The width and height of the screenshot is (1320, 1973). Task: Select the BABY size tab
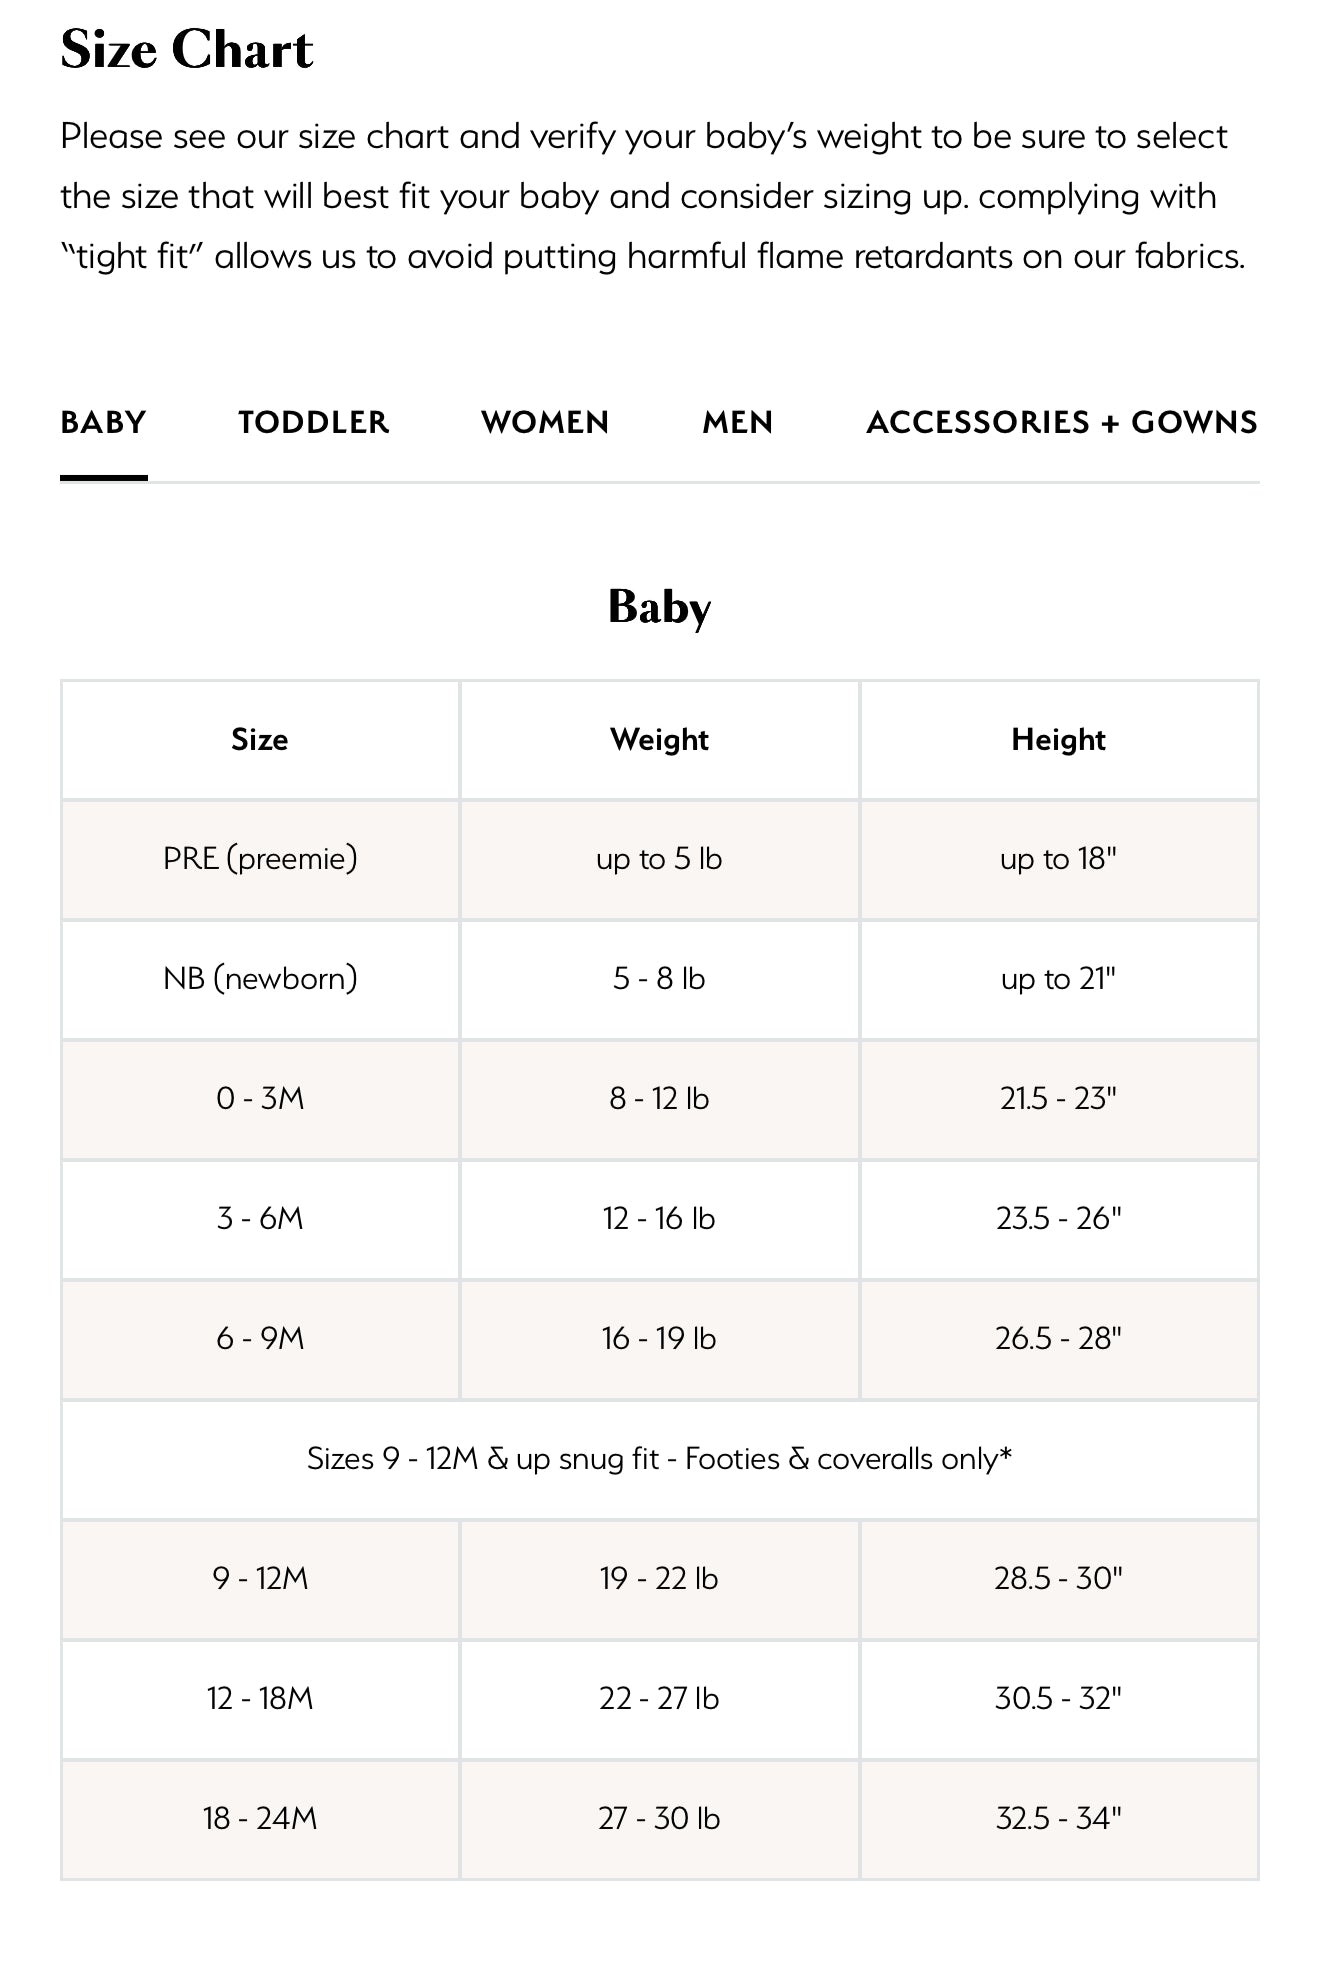point(103,423)
